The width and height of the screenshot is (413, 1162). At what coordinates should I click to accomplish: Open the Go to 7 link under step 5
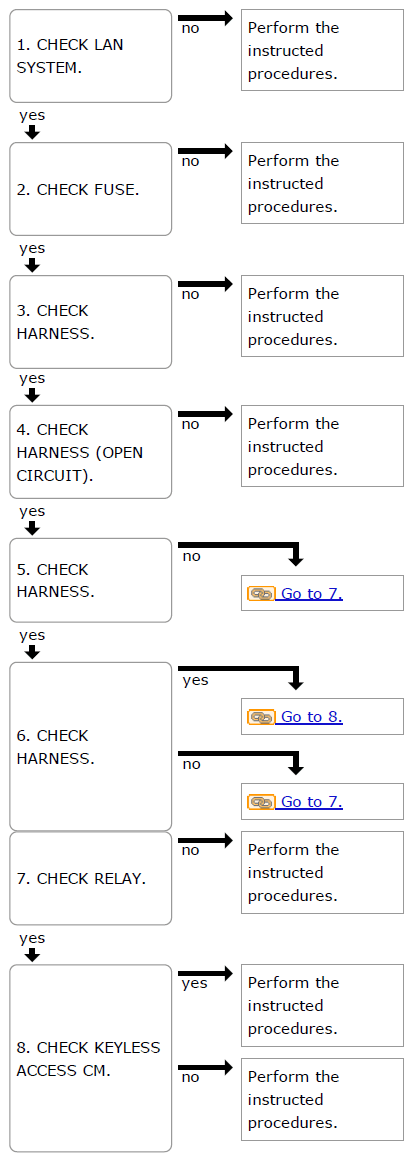(308, 593)
